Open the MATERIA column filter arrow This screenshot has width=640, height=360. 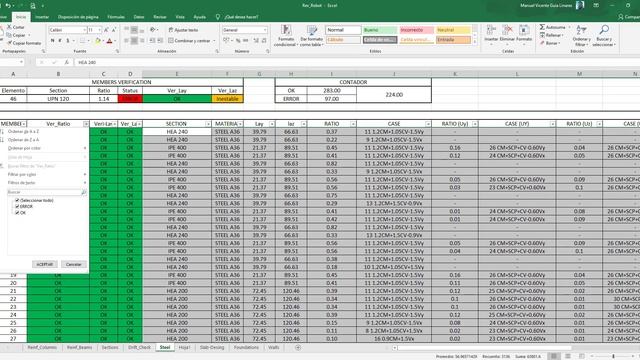click(x=240, y=124)
